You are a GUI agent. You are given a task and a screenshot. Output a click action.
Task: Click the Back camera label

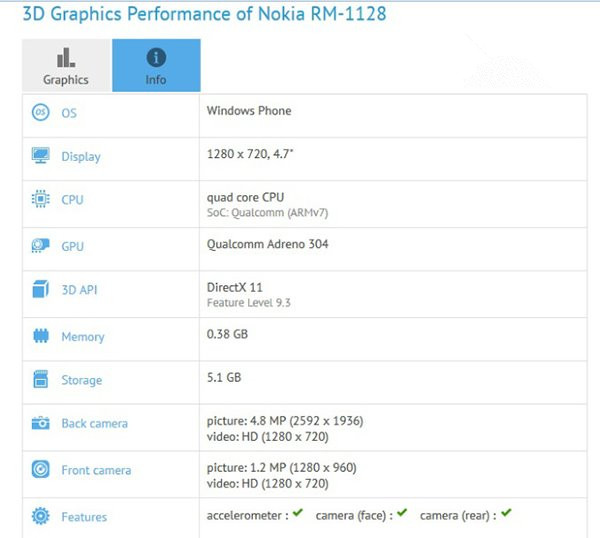94,424
